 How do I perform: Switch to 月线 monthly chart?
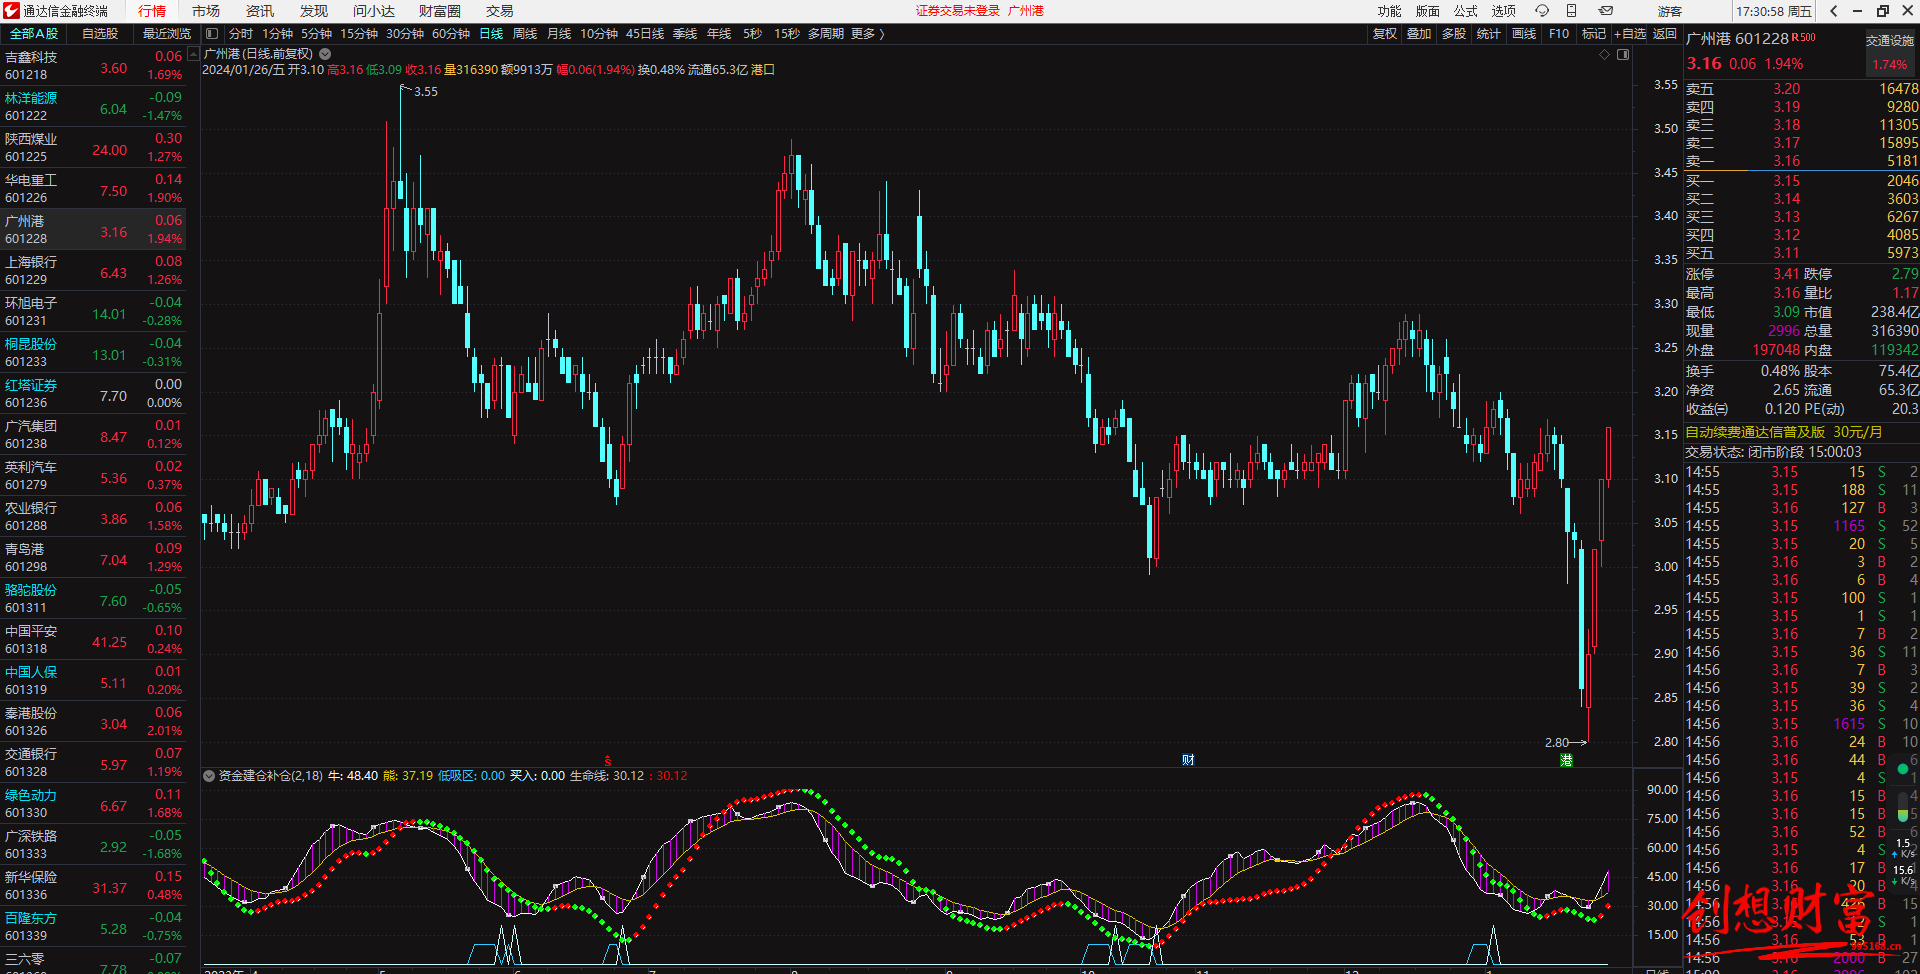click(x=559, y=34)
